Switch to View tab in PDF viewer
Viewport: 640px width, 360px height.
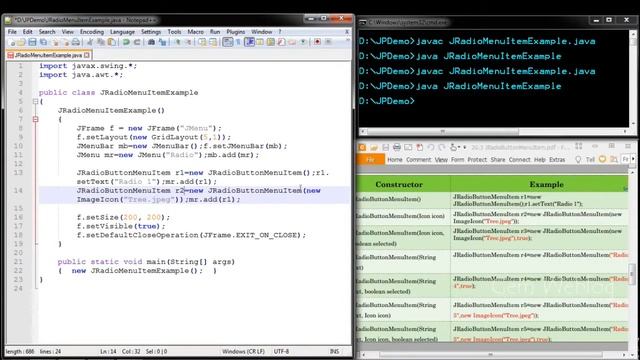[x=441, y=160]
